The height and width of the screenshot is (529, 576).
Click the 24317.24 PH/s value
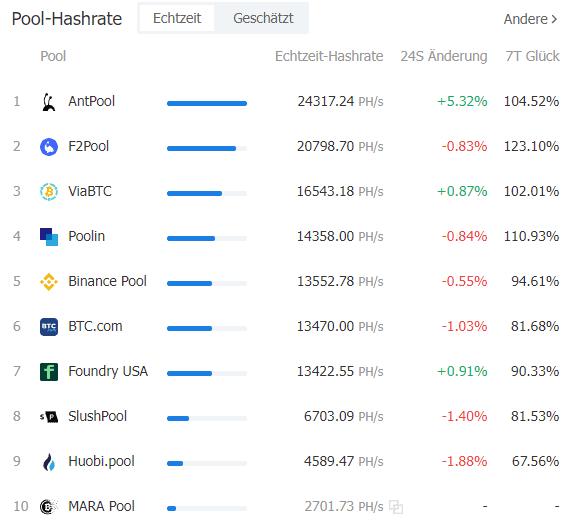(x=340, y=101)
